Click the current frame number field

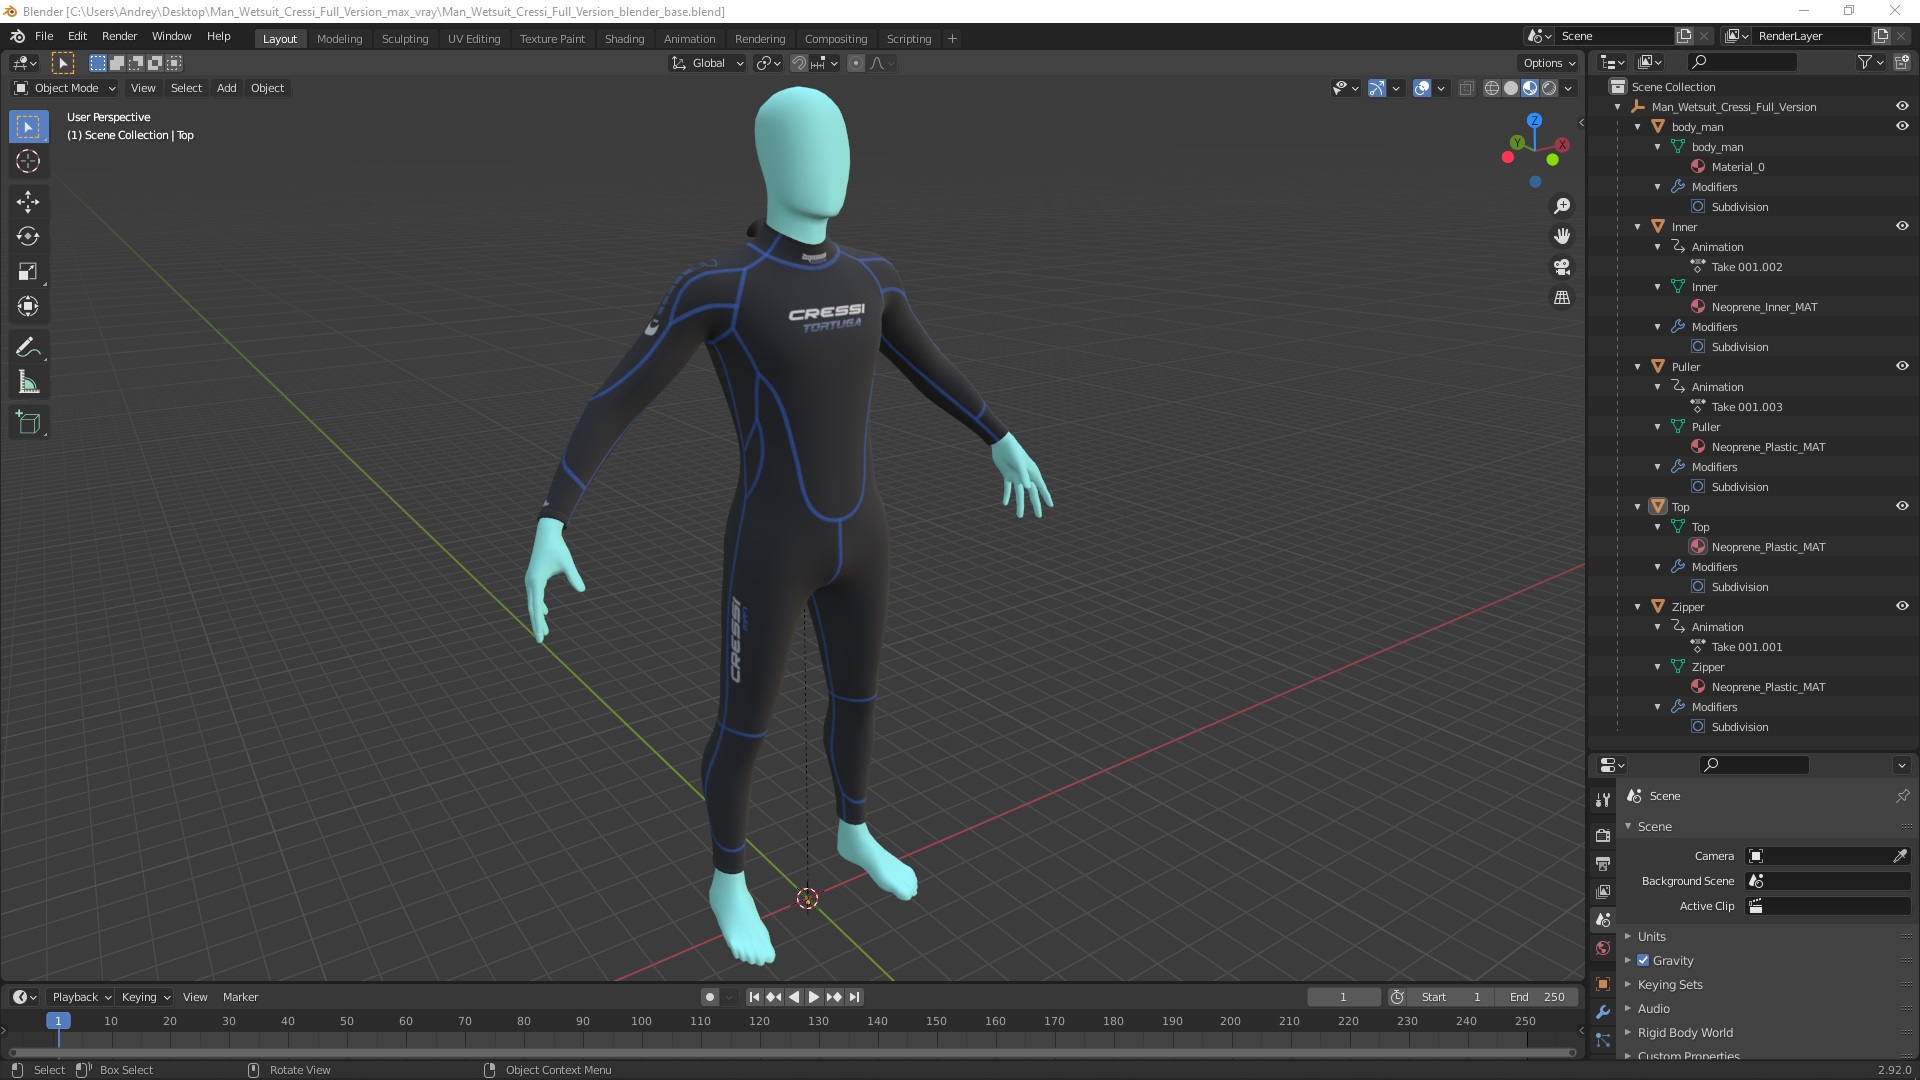(x=1343, y=997)
